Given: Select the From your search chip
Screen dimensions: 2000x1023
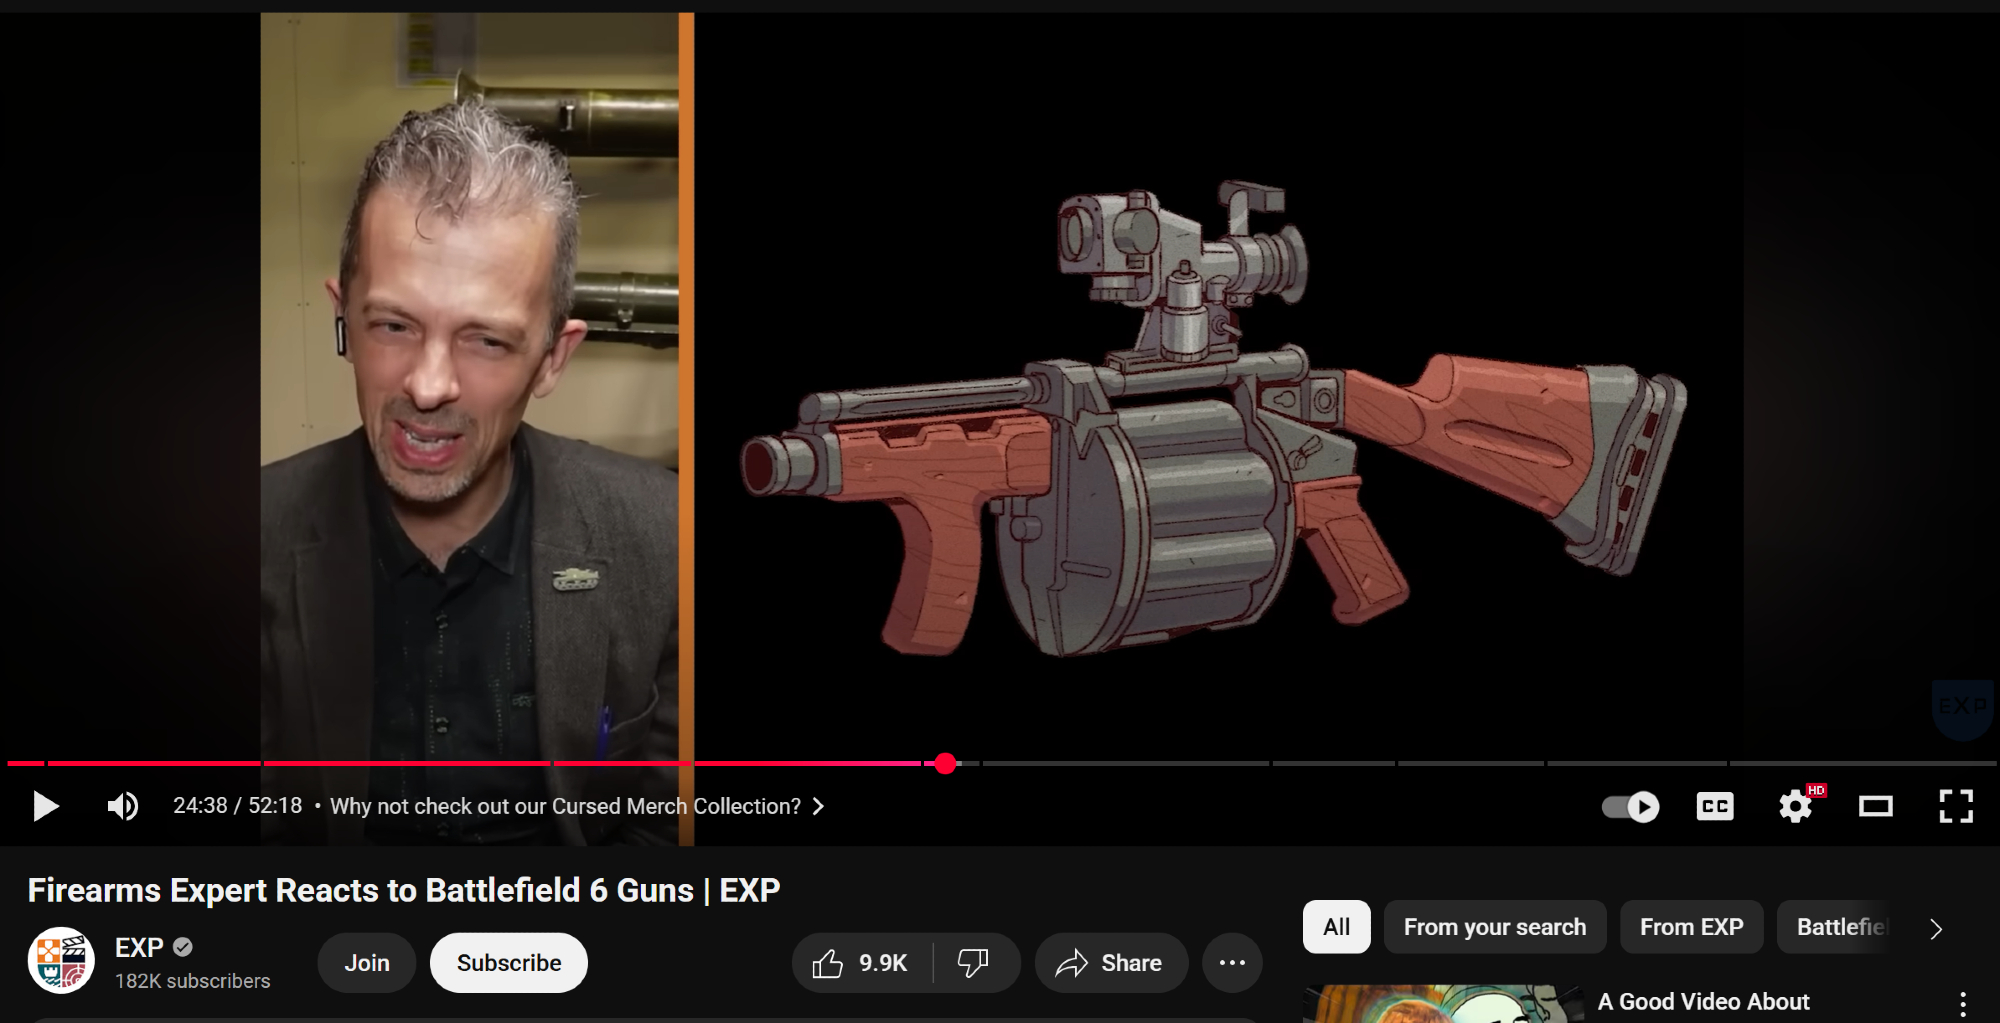Looking at the screenshot, I should click(1494, 927).
